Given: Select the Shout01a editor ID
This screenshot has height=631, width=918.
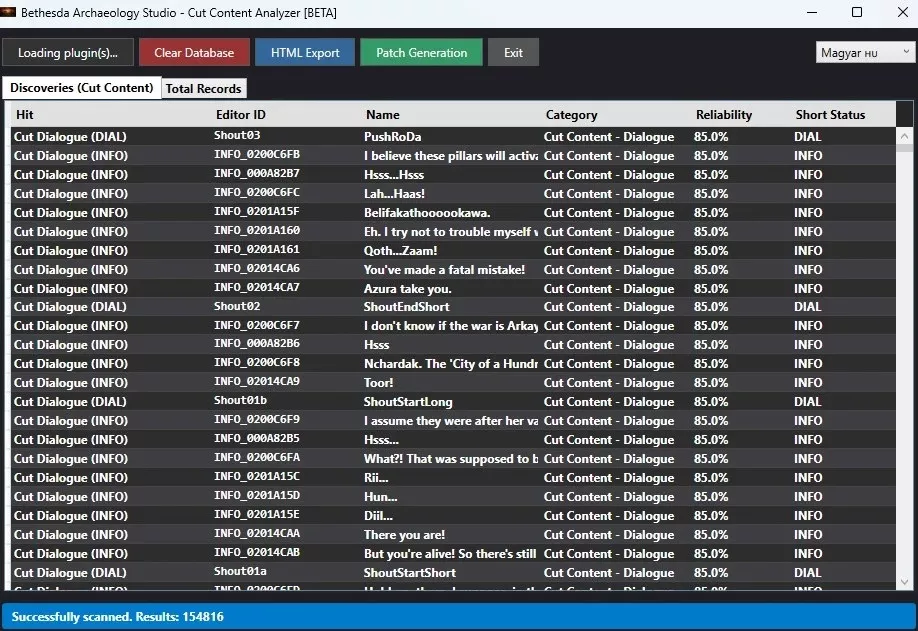Looking at the screenshot, I should [x=240, y=571].
